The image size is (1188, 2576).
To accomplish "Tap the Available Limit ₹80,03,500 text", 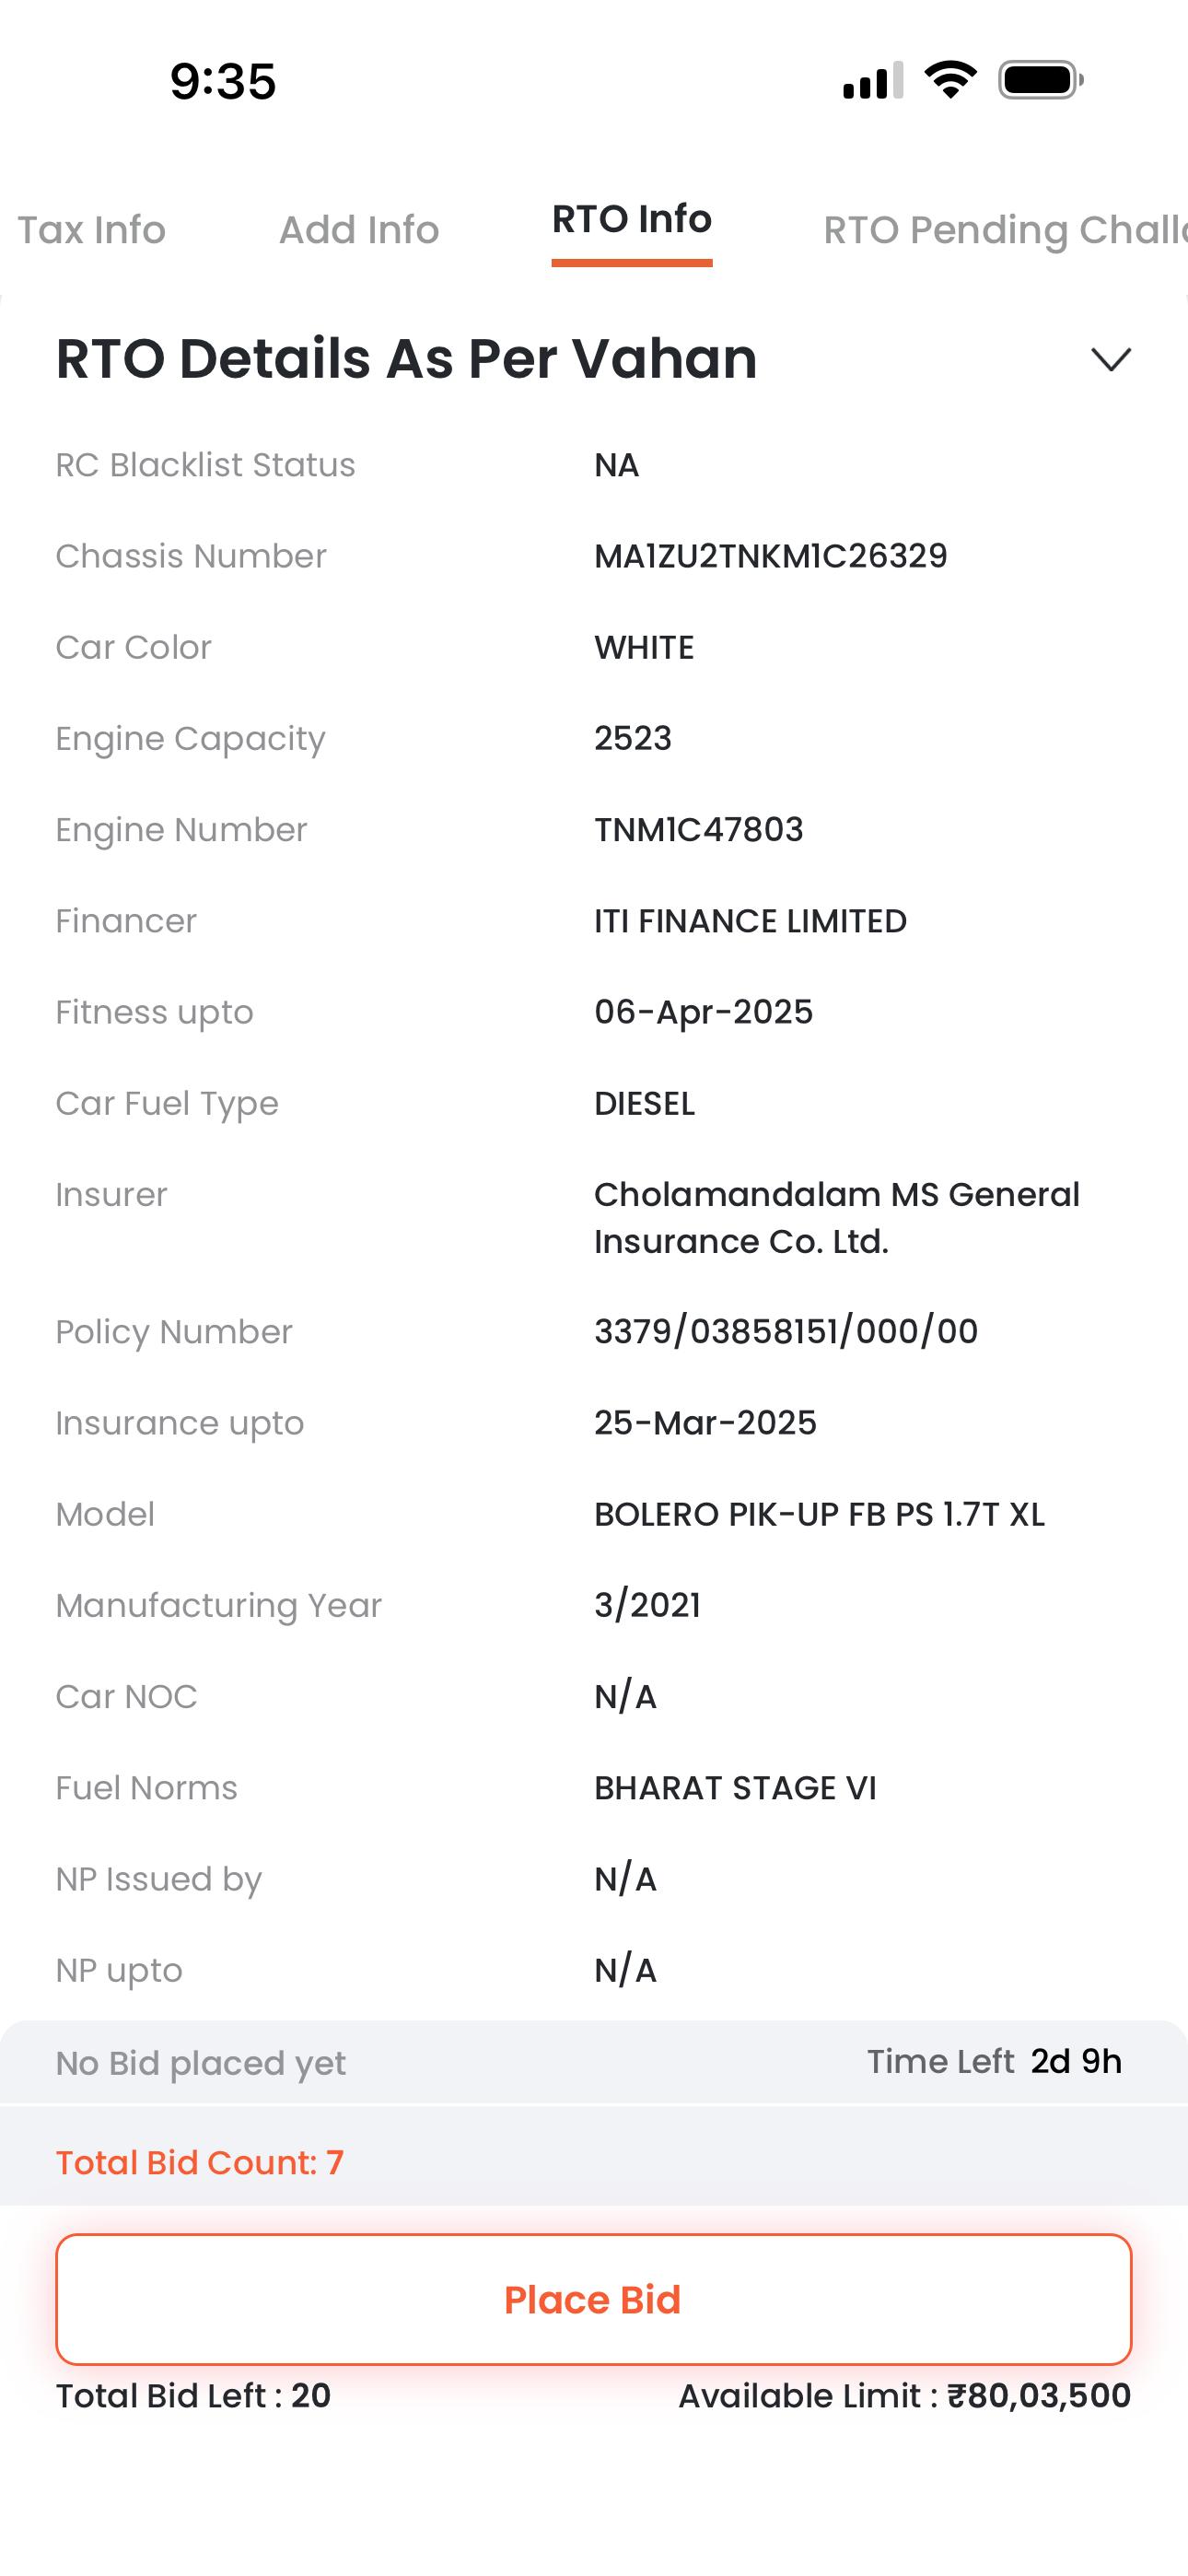I will (904, 2395).
